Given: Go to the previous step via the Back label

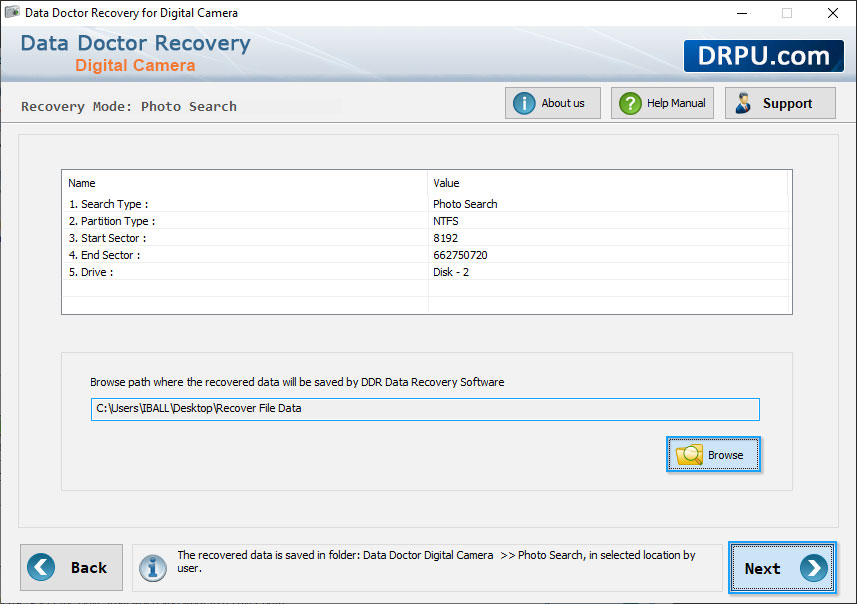Looking at the screenshot, I should (89, 567).
